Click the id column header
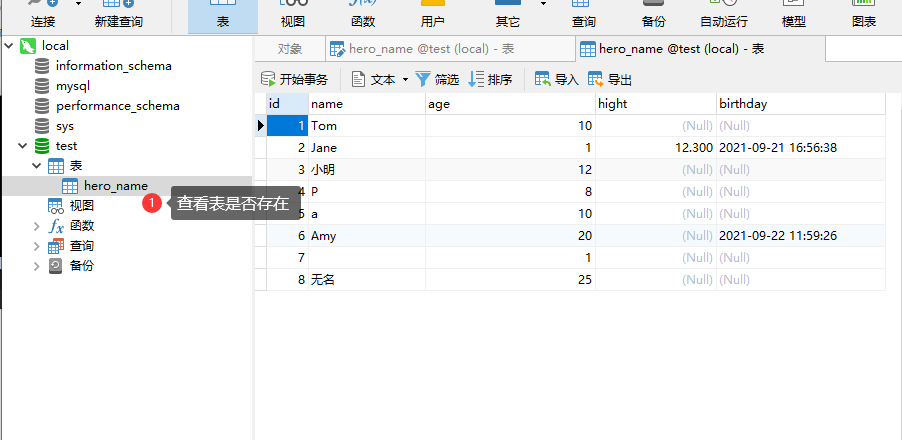Screen dimensions: 902x440 288,104
